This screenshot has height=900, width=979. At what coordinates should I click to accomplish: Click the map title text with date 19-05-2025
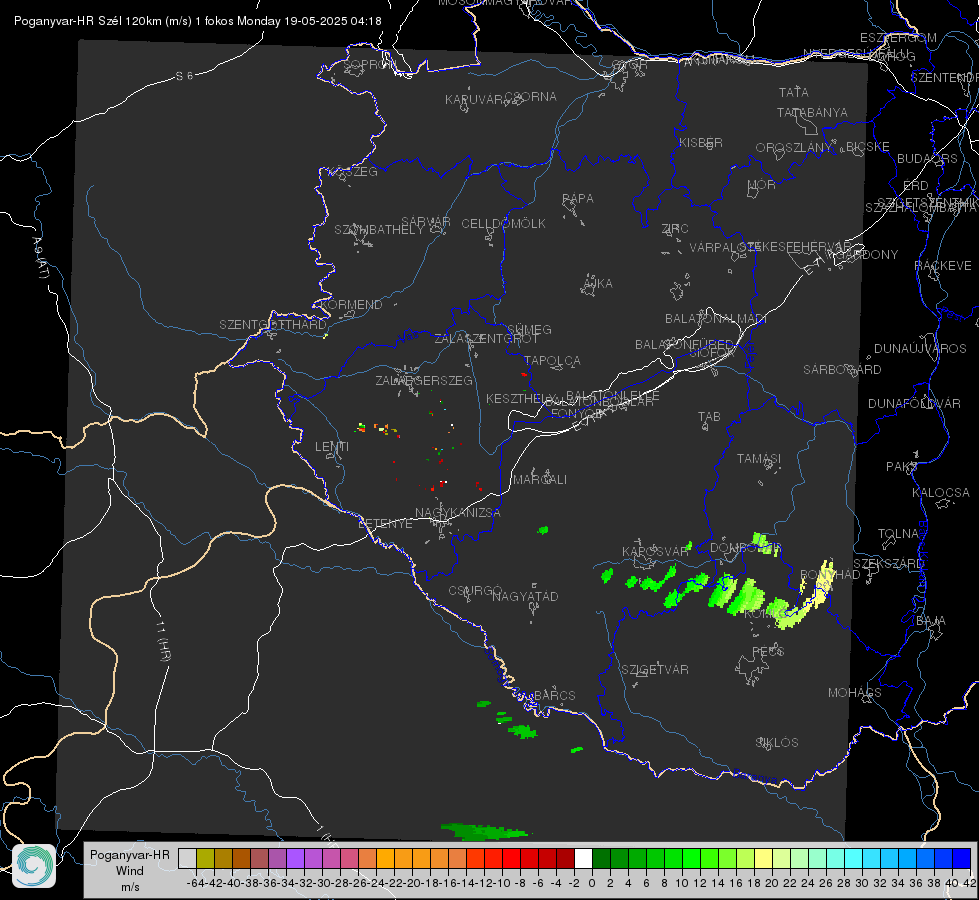click(198, 21)
